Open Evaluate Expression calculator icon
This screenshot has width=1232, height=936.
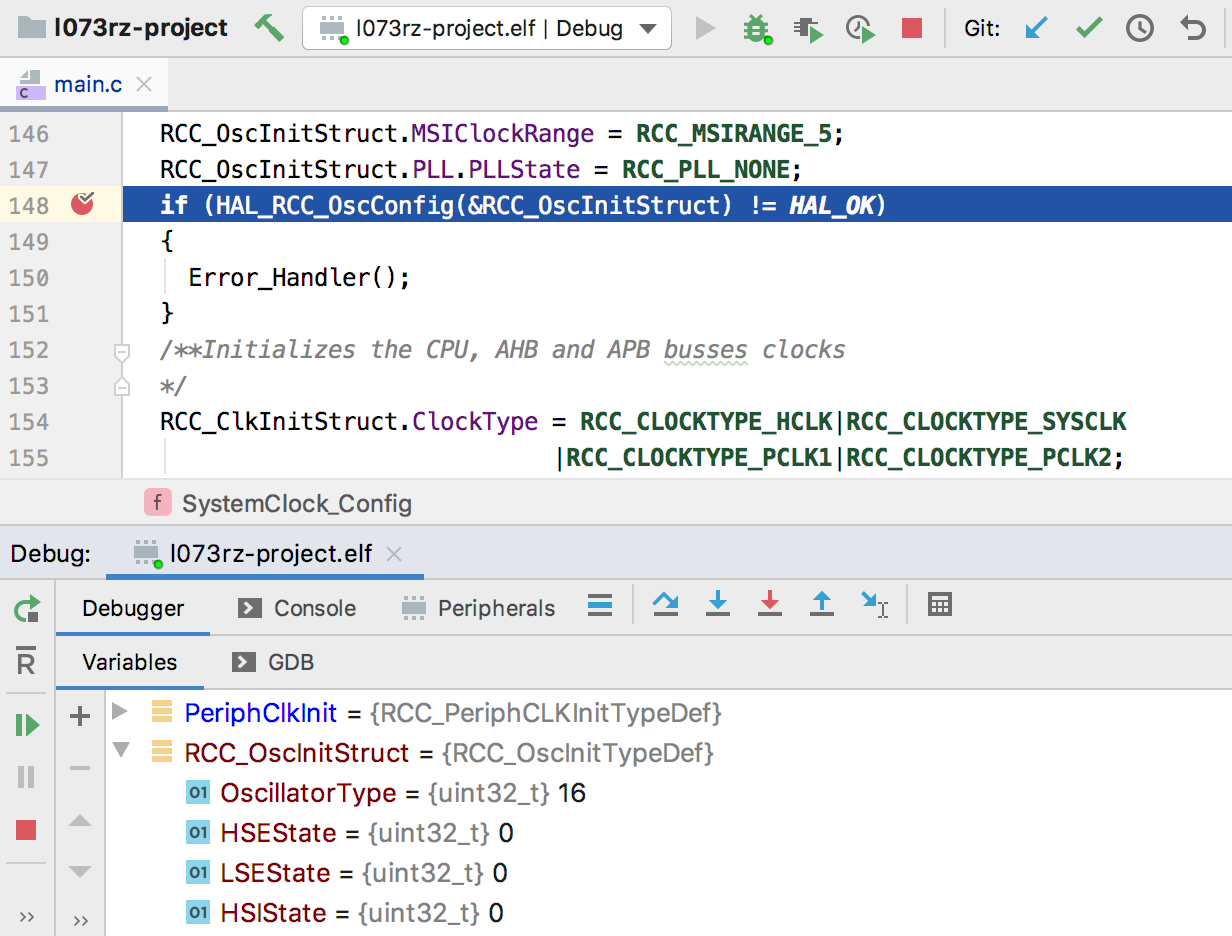pyautogui.click(x=939, y=604)
